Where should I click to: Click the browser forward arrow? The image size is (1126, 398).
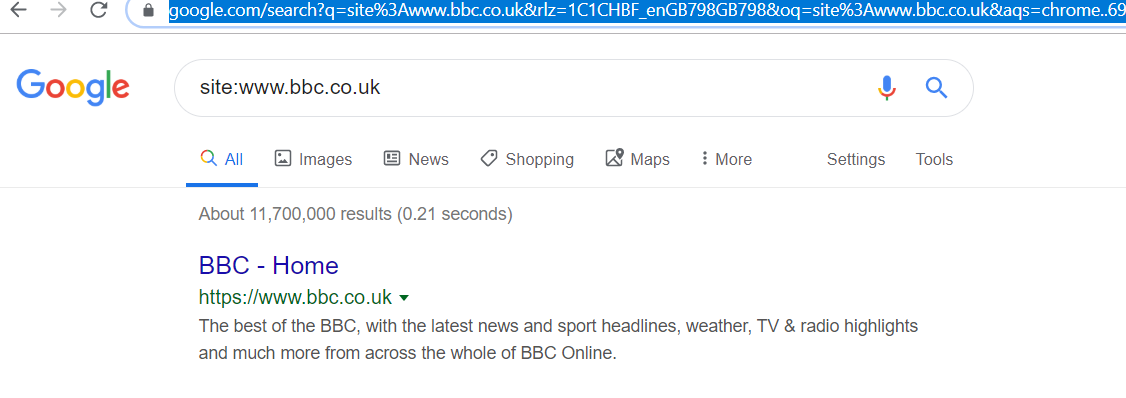point(61,10)
